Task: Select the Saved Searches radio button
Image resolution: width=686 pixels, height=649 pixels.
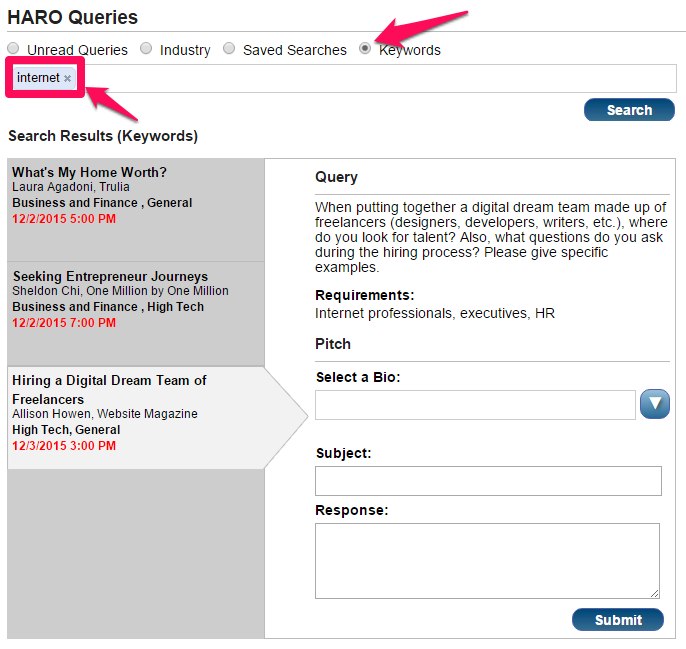Action: pyautogui.click(x=229, y=48)
